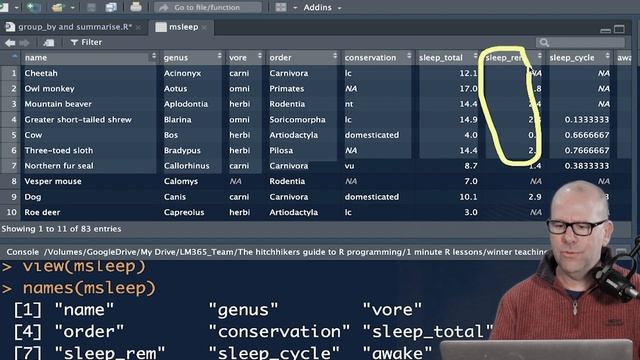The image size is (640, 360).
Task: Select the msleep data tab
Action: 183,27
